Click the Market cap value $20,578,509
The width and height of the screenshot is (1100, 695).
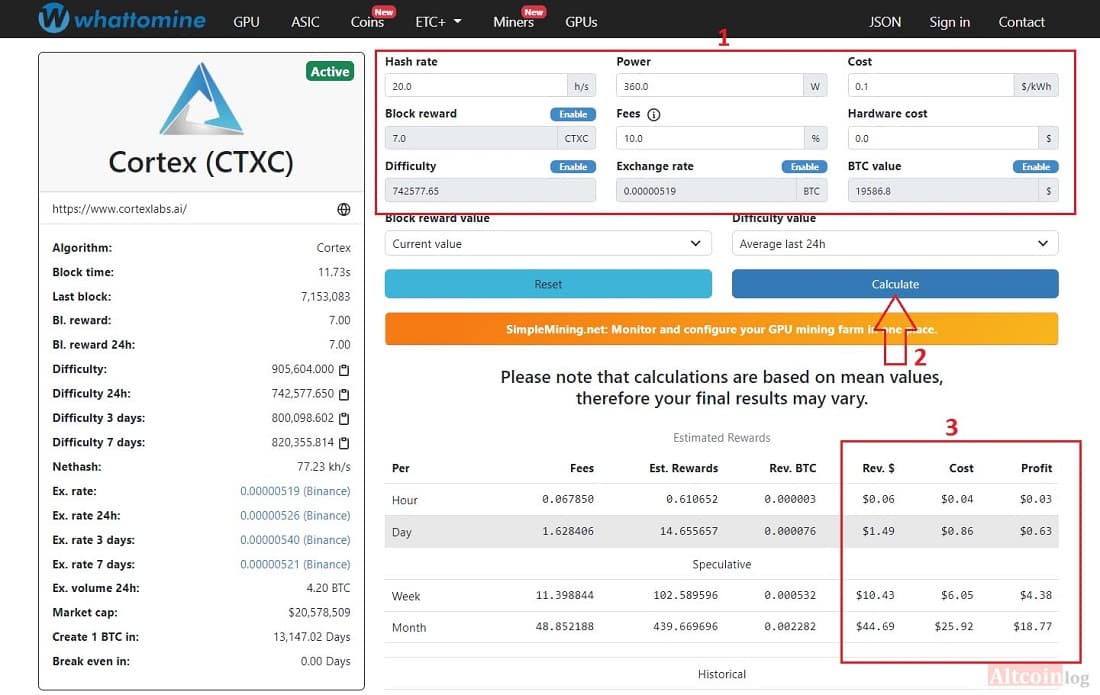click(319, 612)
